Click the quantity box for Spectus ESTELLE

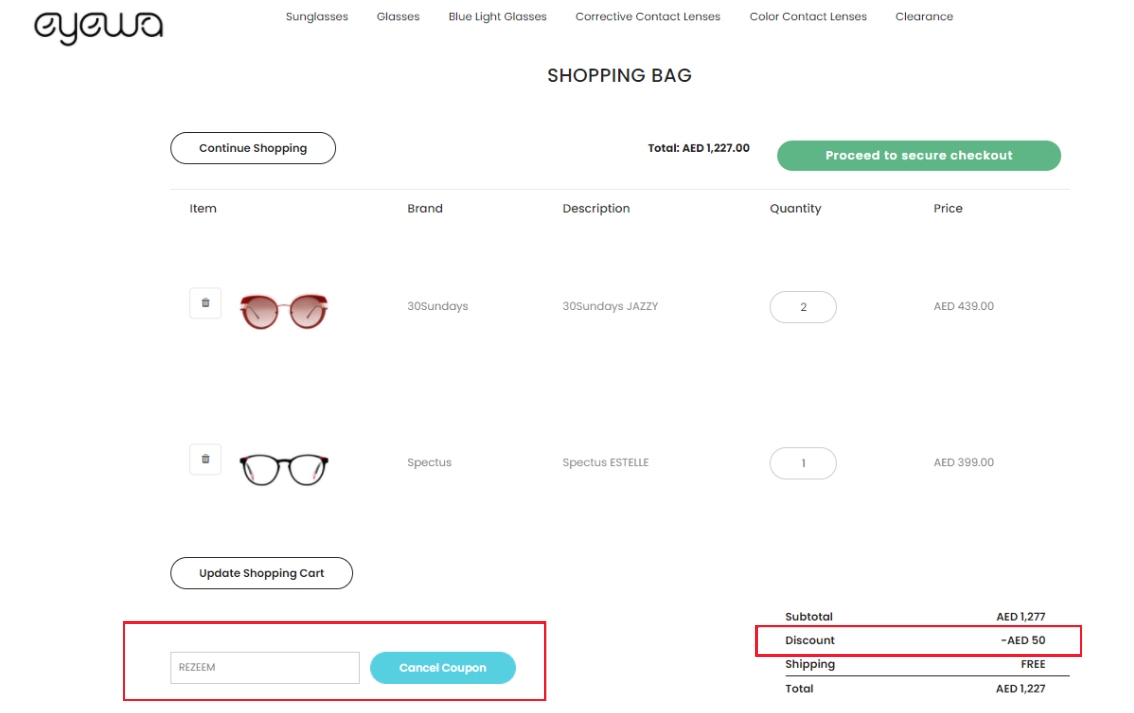(803, 462)
